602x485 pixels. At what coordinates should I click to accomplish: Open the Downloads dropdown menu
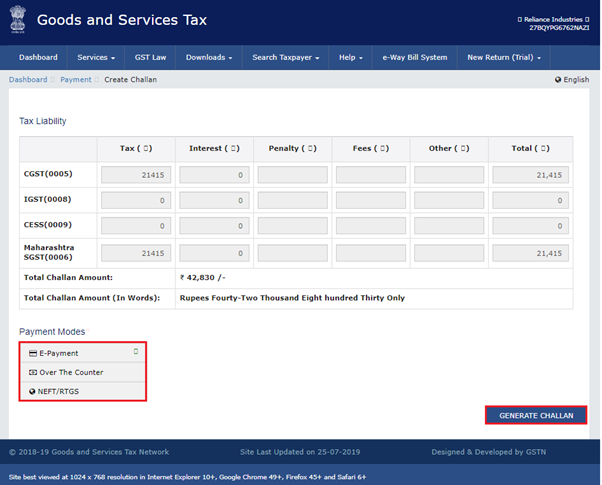pyautogui.click(x=209, y=57)
